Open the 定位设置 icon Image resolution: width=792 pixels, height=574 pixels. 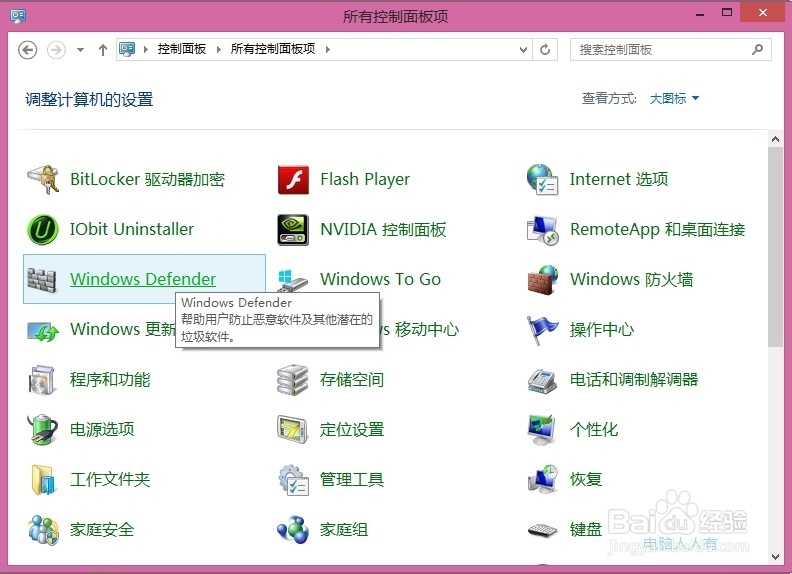(292, 429)
